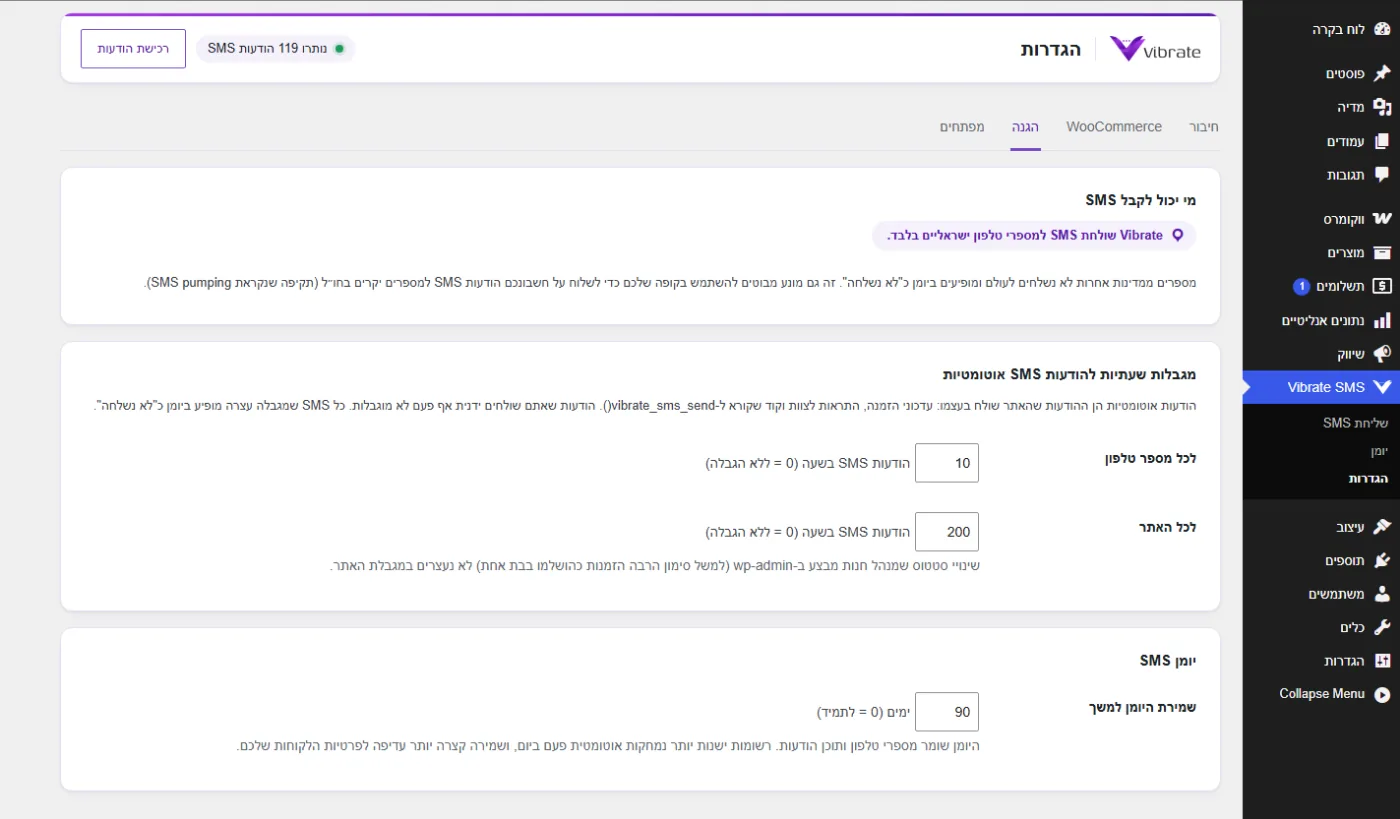Click the WooCommerce icon beside ווקומרס

point(1382,219)
